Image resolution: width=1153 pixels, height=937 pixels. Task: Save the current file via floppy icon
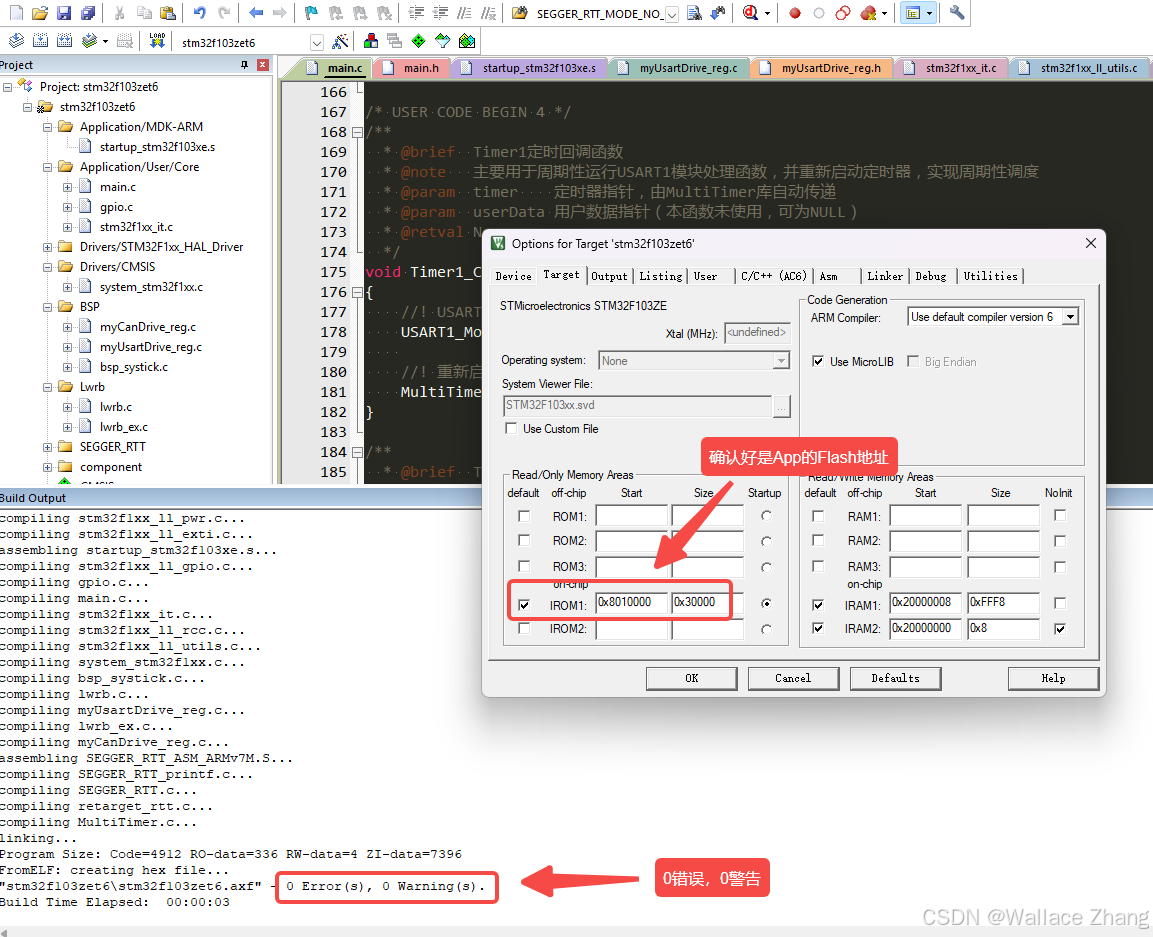[x=64, y=13]
